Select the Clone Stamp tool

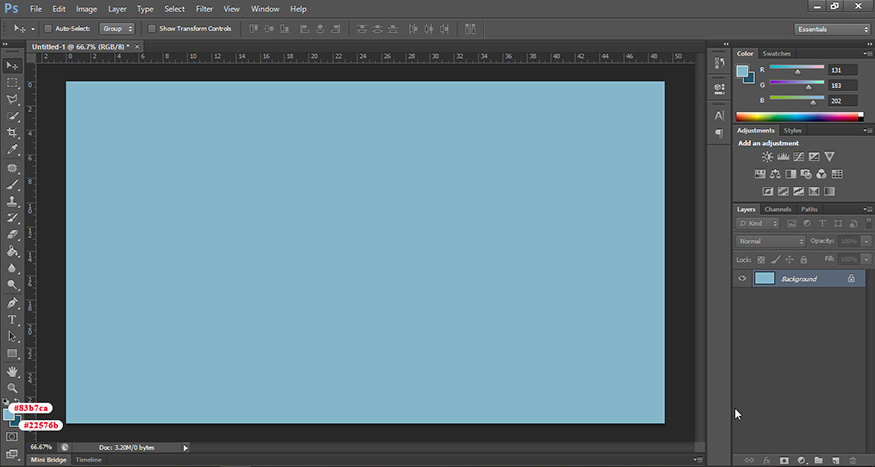[12, 201]
